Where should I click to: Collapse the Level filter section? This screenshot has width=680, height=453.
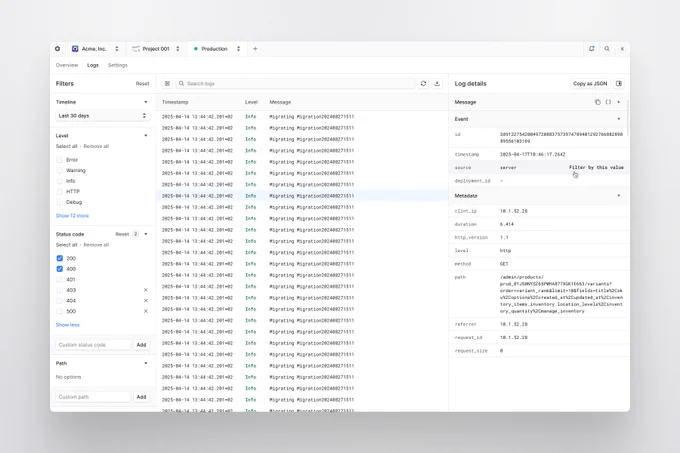click(x=146, y=136)
